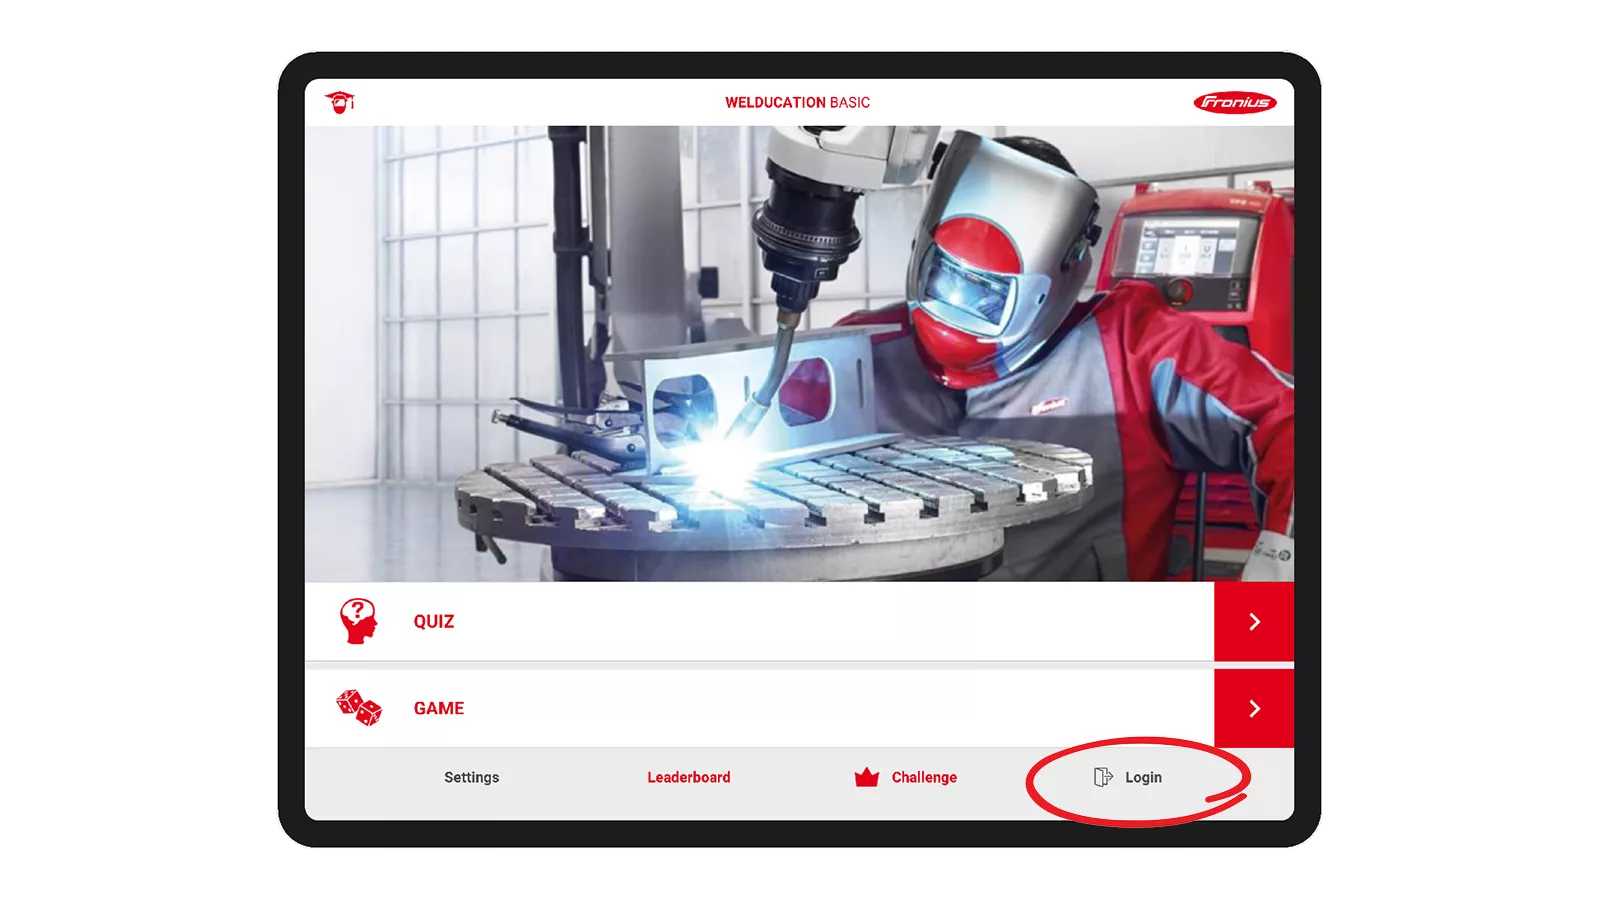The height and width of the screenshot is (900, 1600).
Task: Click the crown icon beside Challenge
Action: [867, 777]
